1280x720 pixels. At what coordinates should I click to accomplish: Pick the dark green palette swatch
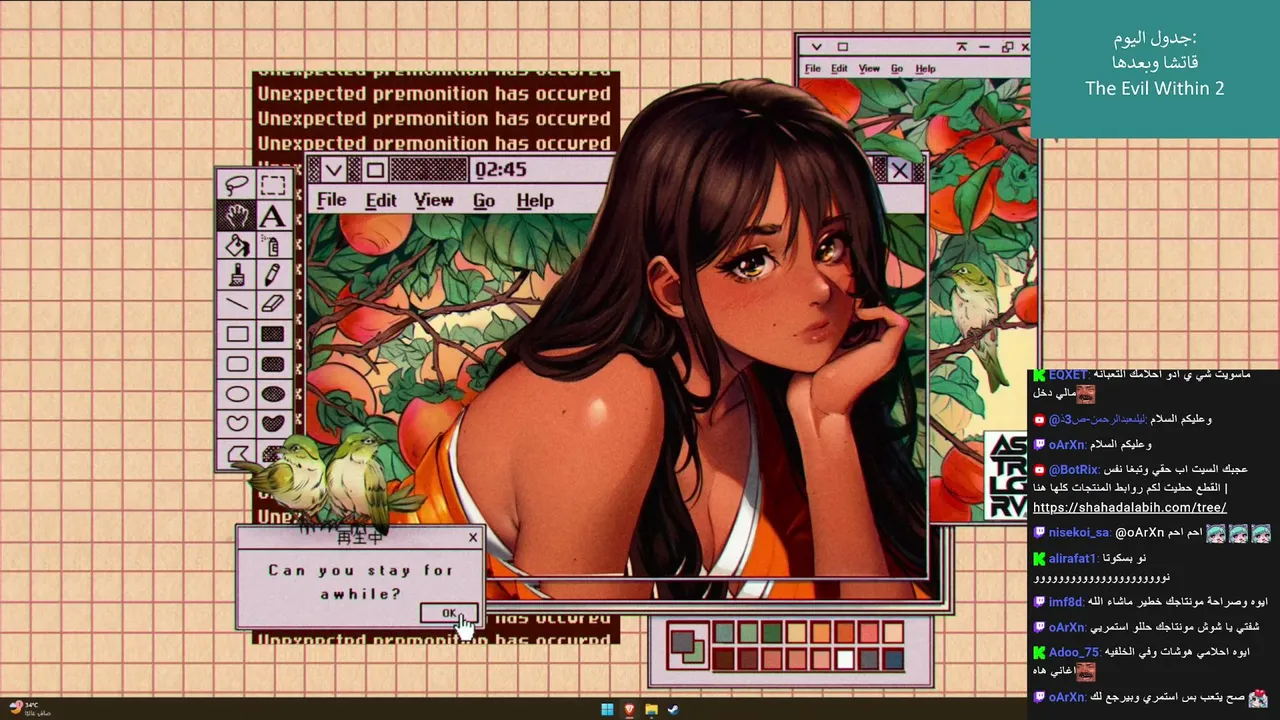click(772, 633)
